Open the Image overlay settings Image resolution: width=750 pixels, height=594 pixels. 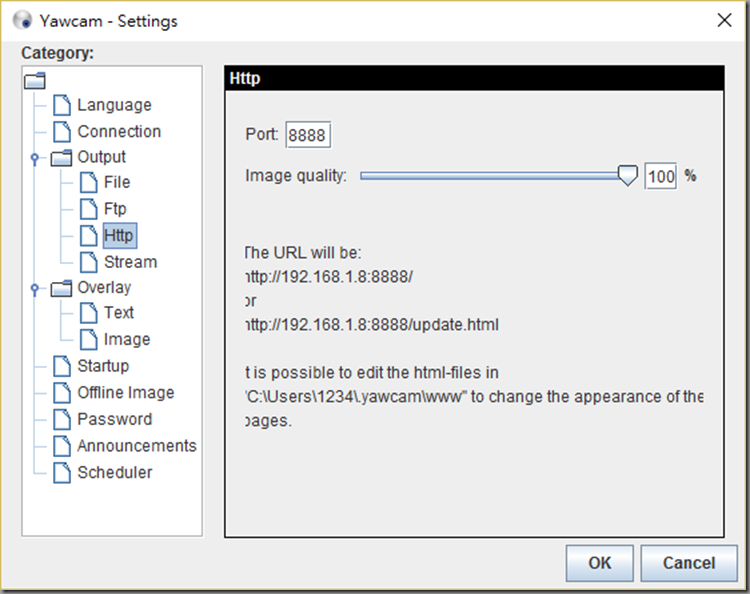(127, 339)
